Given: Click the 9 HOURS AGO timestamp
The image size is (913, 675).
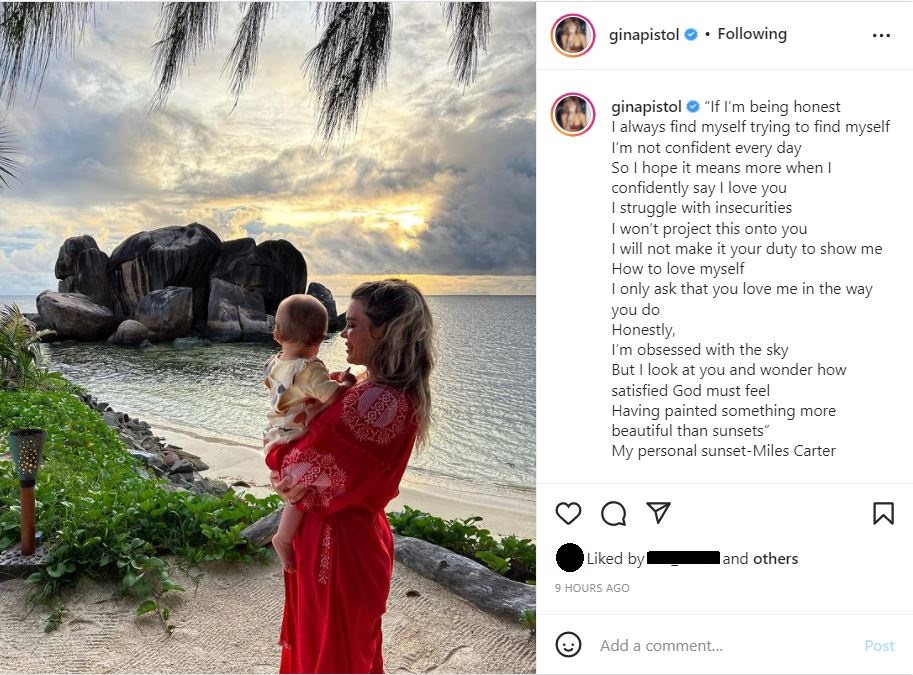Looking at the screenshot, I should pos(592,588).
